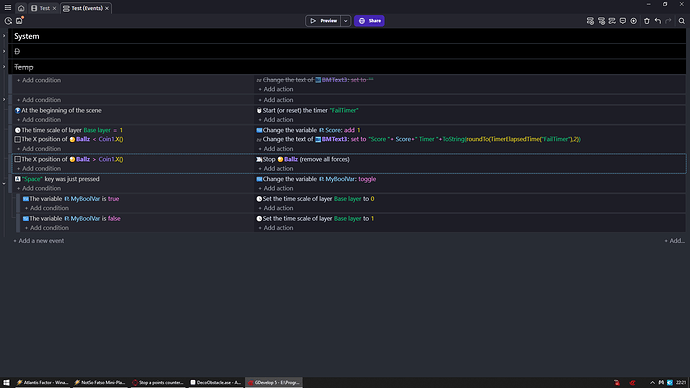This screenshot has height=388, width=690.
Task: Click the circled plus add-other-event icon
Action: [634, 21]
